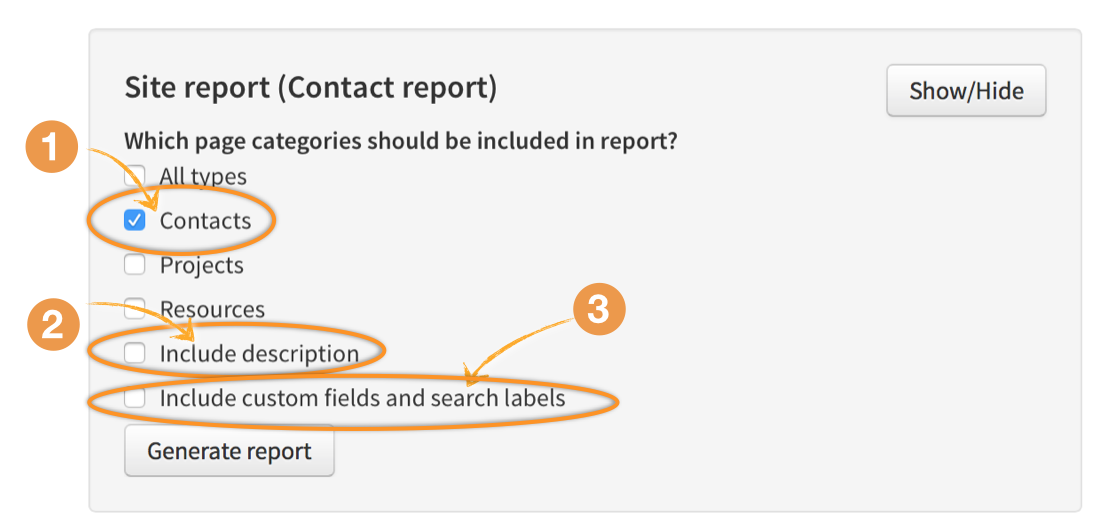Image resolution: width=1116 pixels, height=532 pixels.
Task: Tick the Projects checkbox
Action: pyautogui.click(x=135, y=265)
